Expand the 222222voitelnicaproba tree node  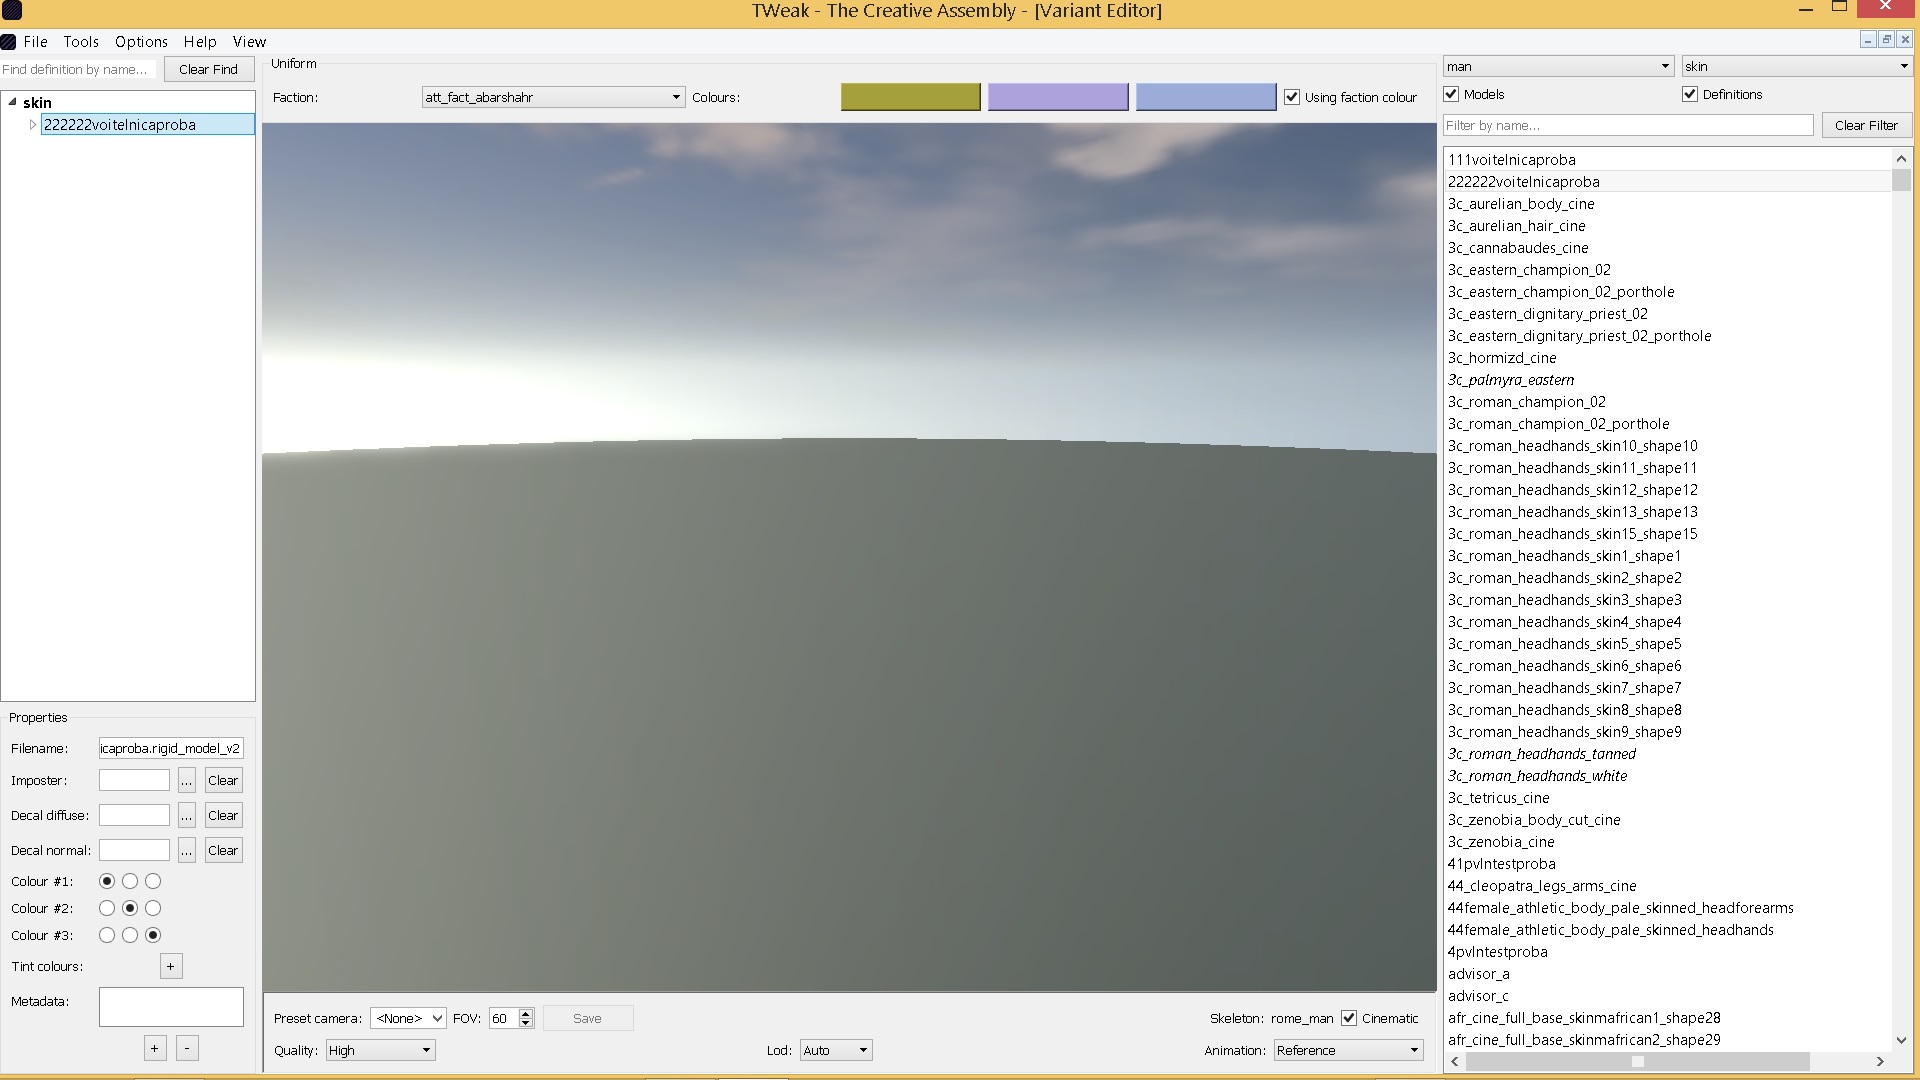pos(33,125)
